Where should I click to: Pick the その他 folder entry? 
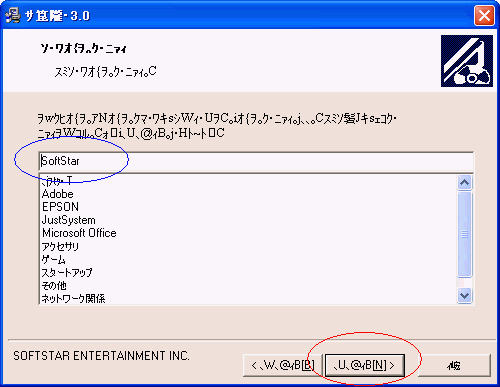pos(54,286)
